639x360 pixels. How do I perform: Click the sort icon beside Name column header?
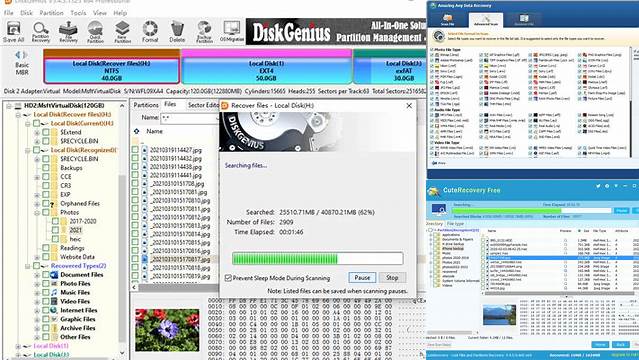137,131
